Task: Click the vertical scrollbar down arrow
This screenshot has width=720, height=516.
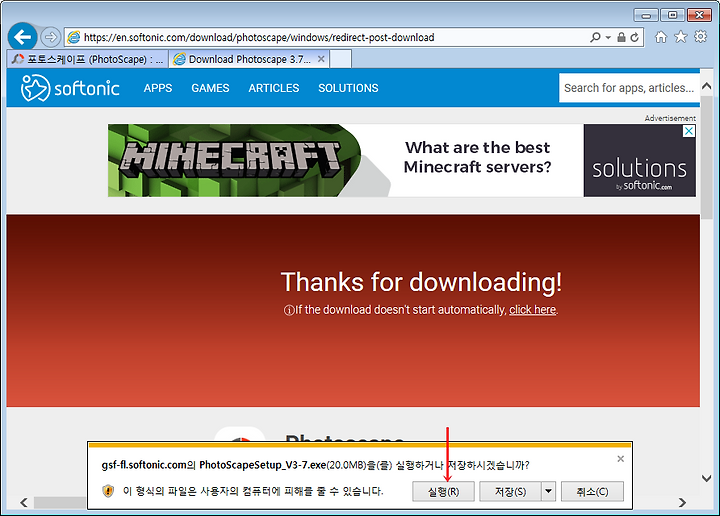Action: point(707,478)
